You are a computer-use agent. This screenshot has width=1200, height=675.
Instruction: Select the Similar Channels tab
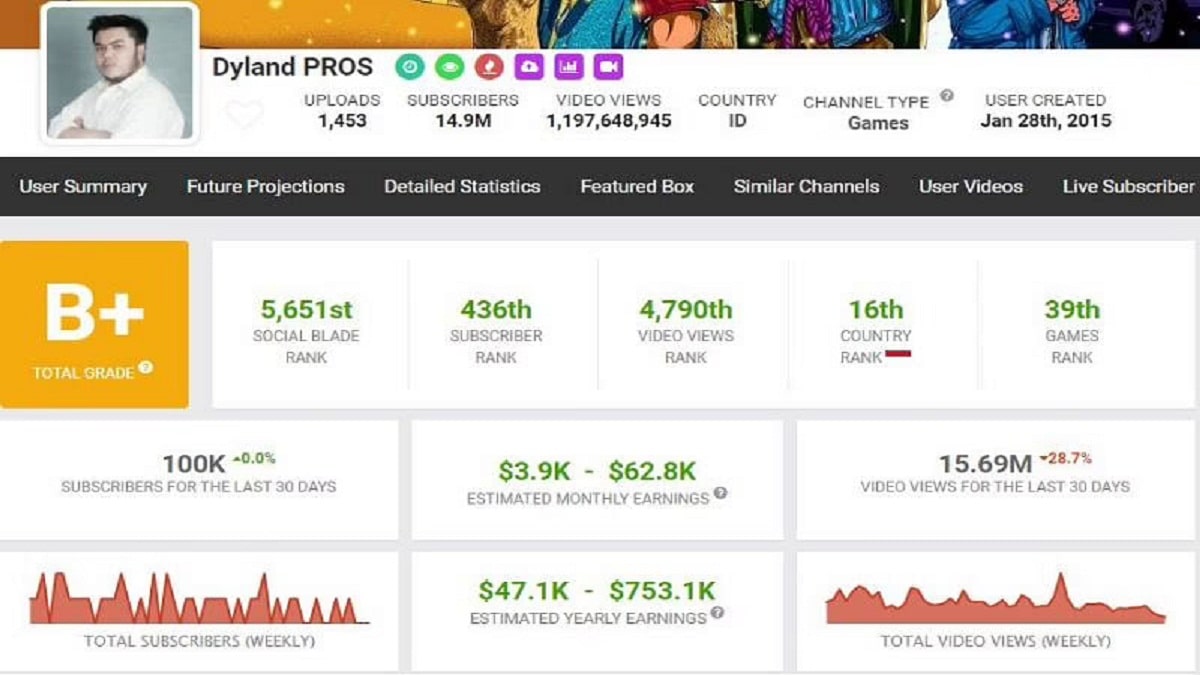(807, 187)
